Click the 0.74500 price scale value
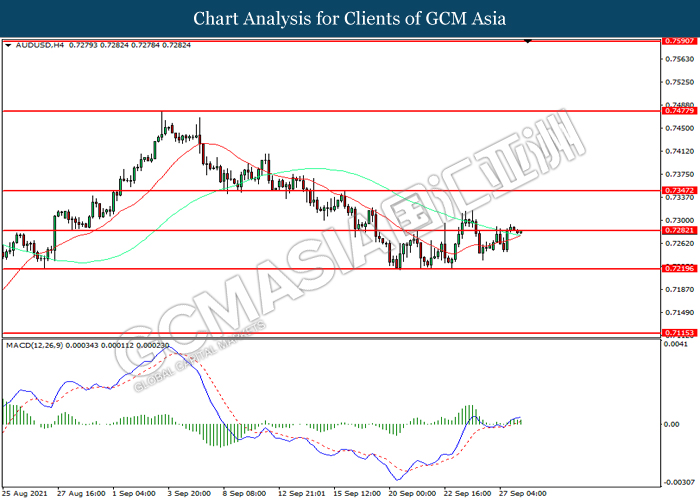The image size is (700, 500). coord(679,128)
